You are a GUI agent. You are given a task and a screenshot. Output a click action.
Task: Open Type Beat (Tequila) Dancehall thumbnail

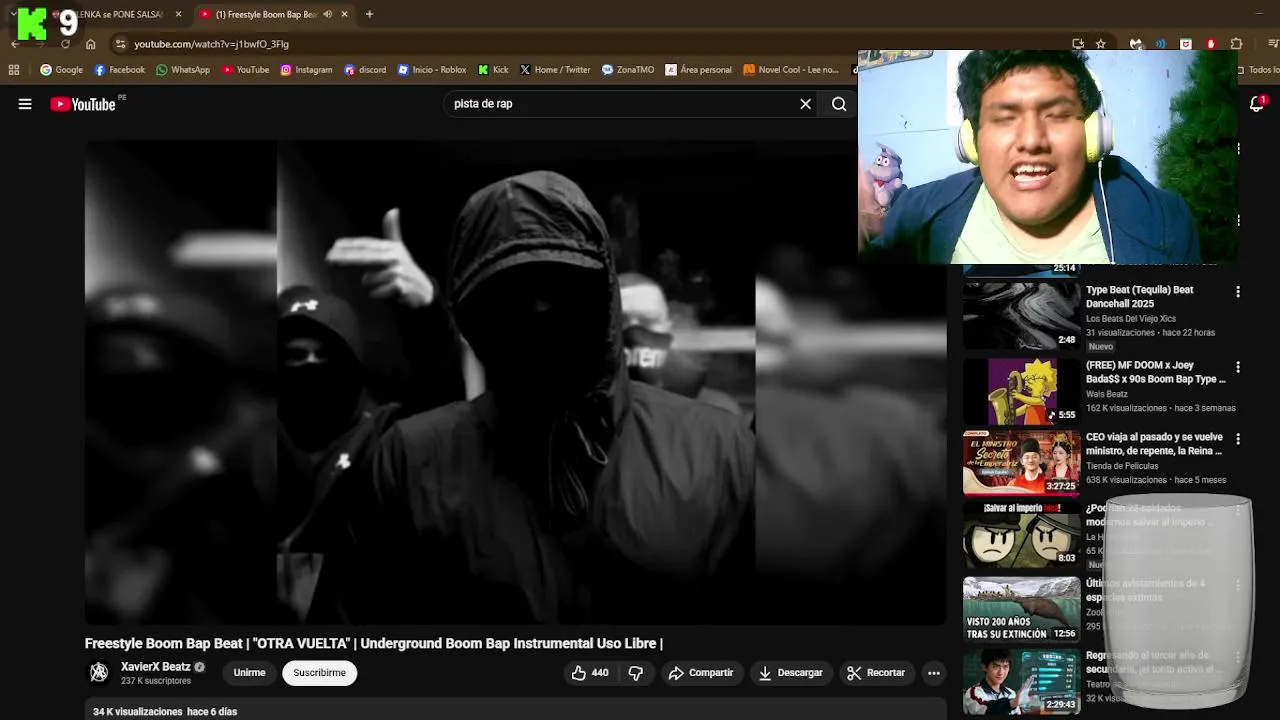point(1021,314)
